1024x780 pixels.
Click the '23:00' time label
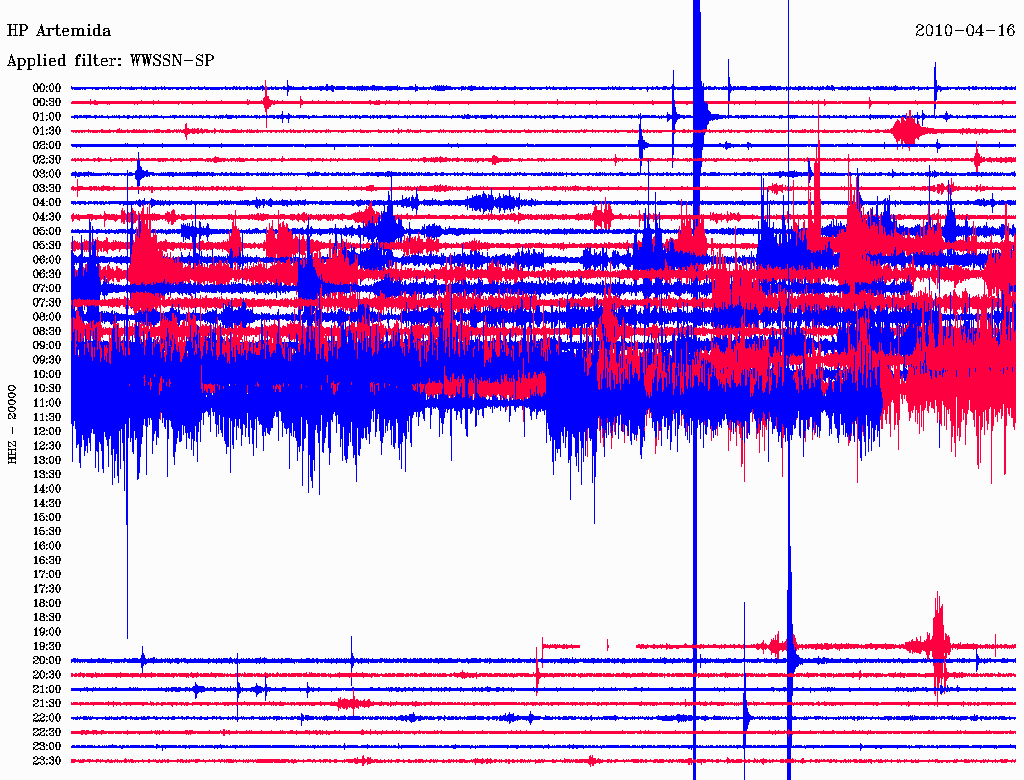click(x=47, y=747)
